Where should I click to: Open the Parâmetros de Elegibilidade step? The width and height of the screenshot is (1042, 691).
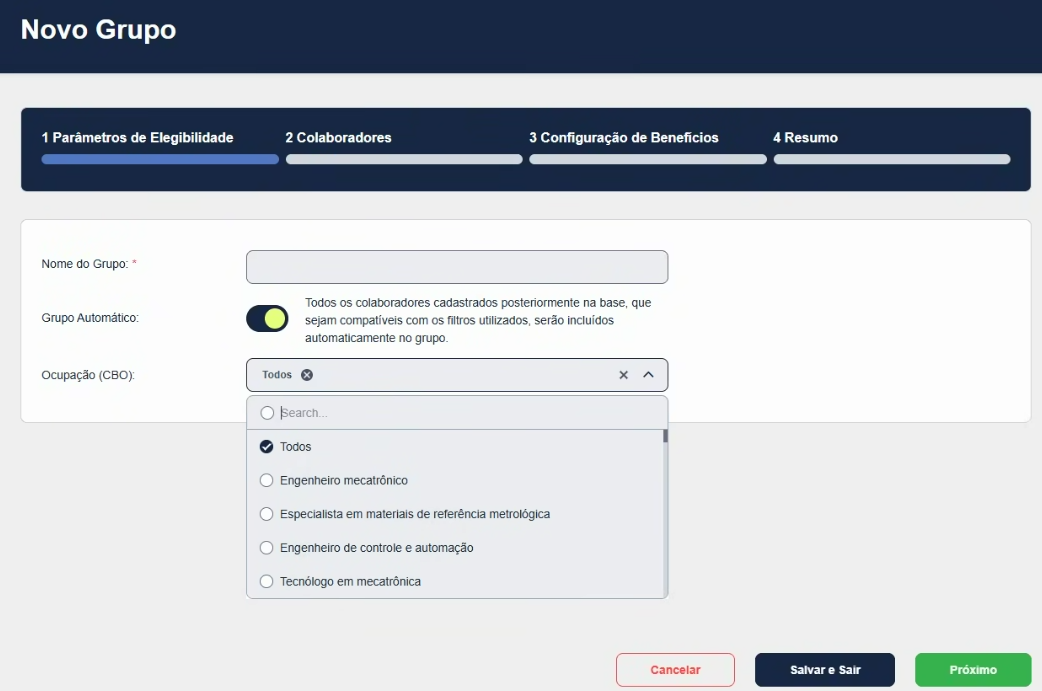pos(138,138)
